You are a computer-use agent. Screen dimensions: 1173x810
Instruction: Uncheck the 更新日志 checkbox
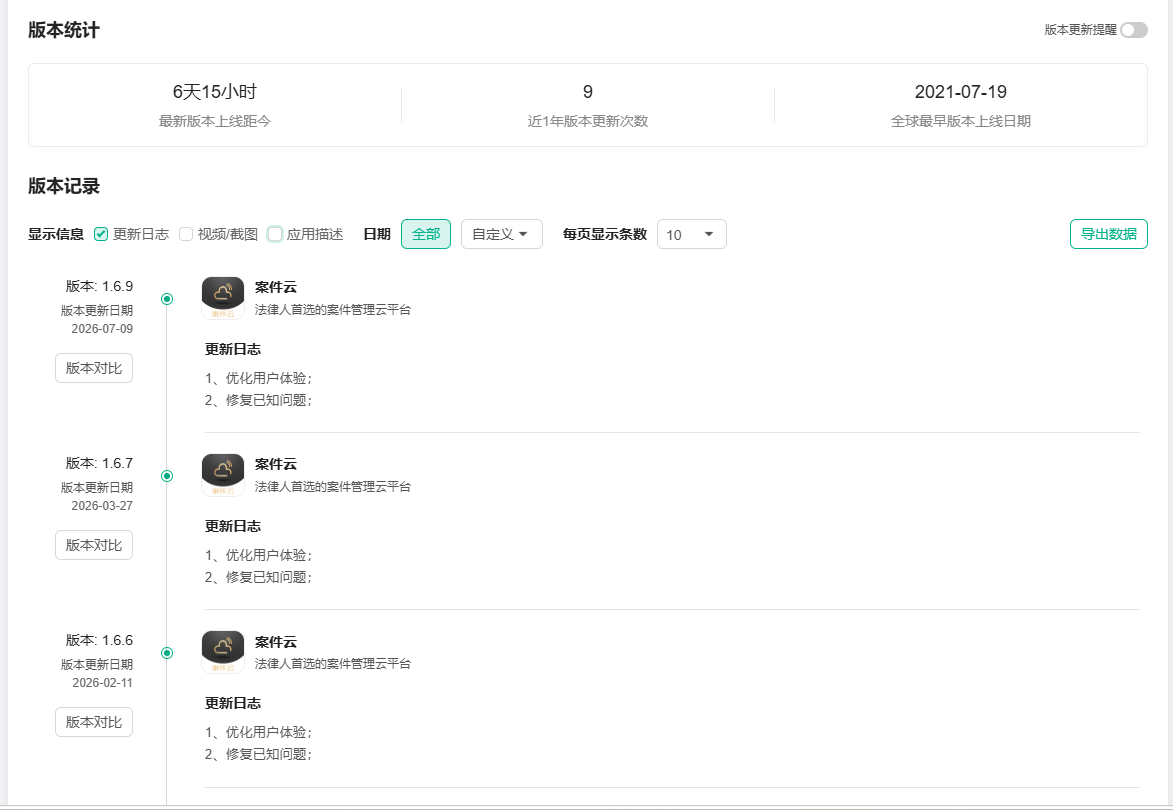(x=101, y=234)
